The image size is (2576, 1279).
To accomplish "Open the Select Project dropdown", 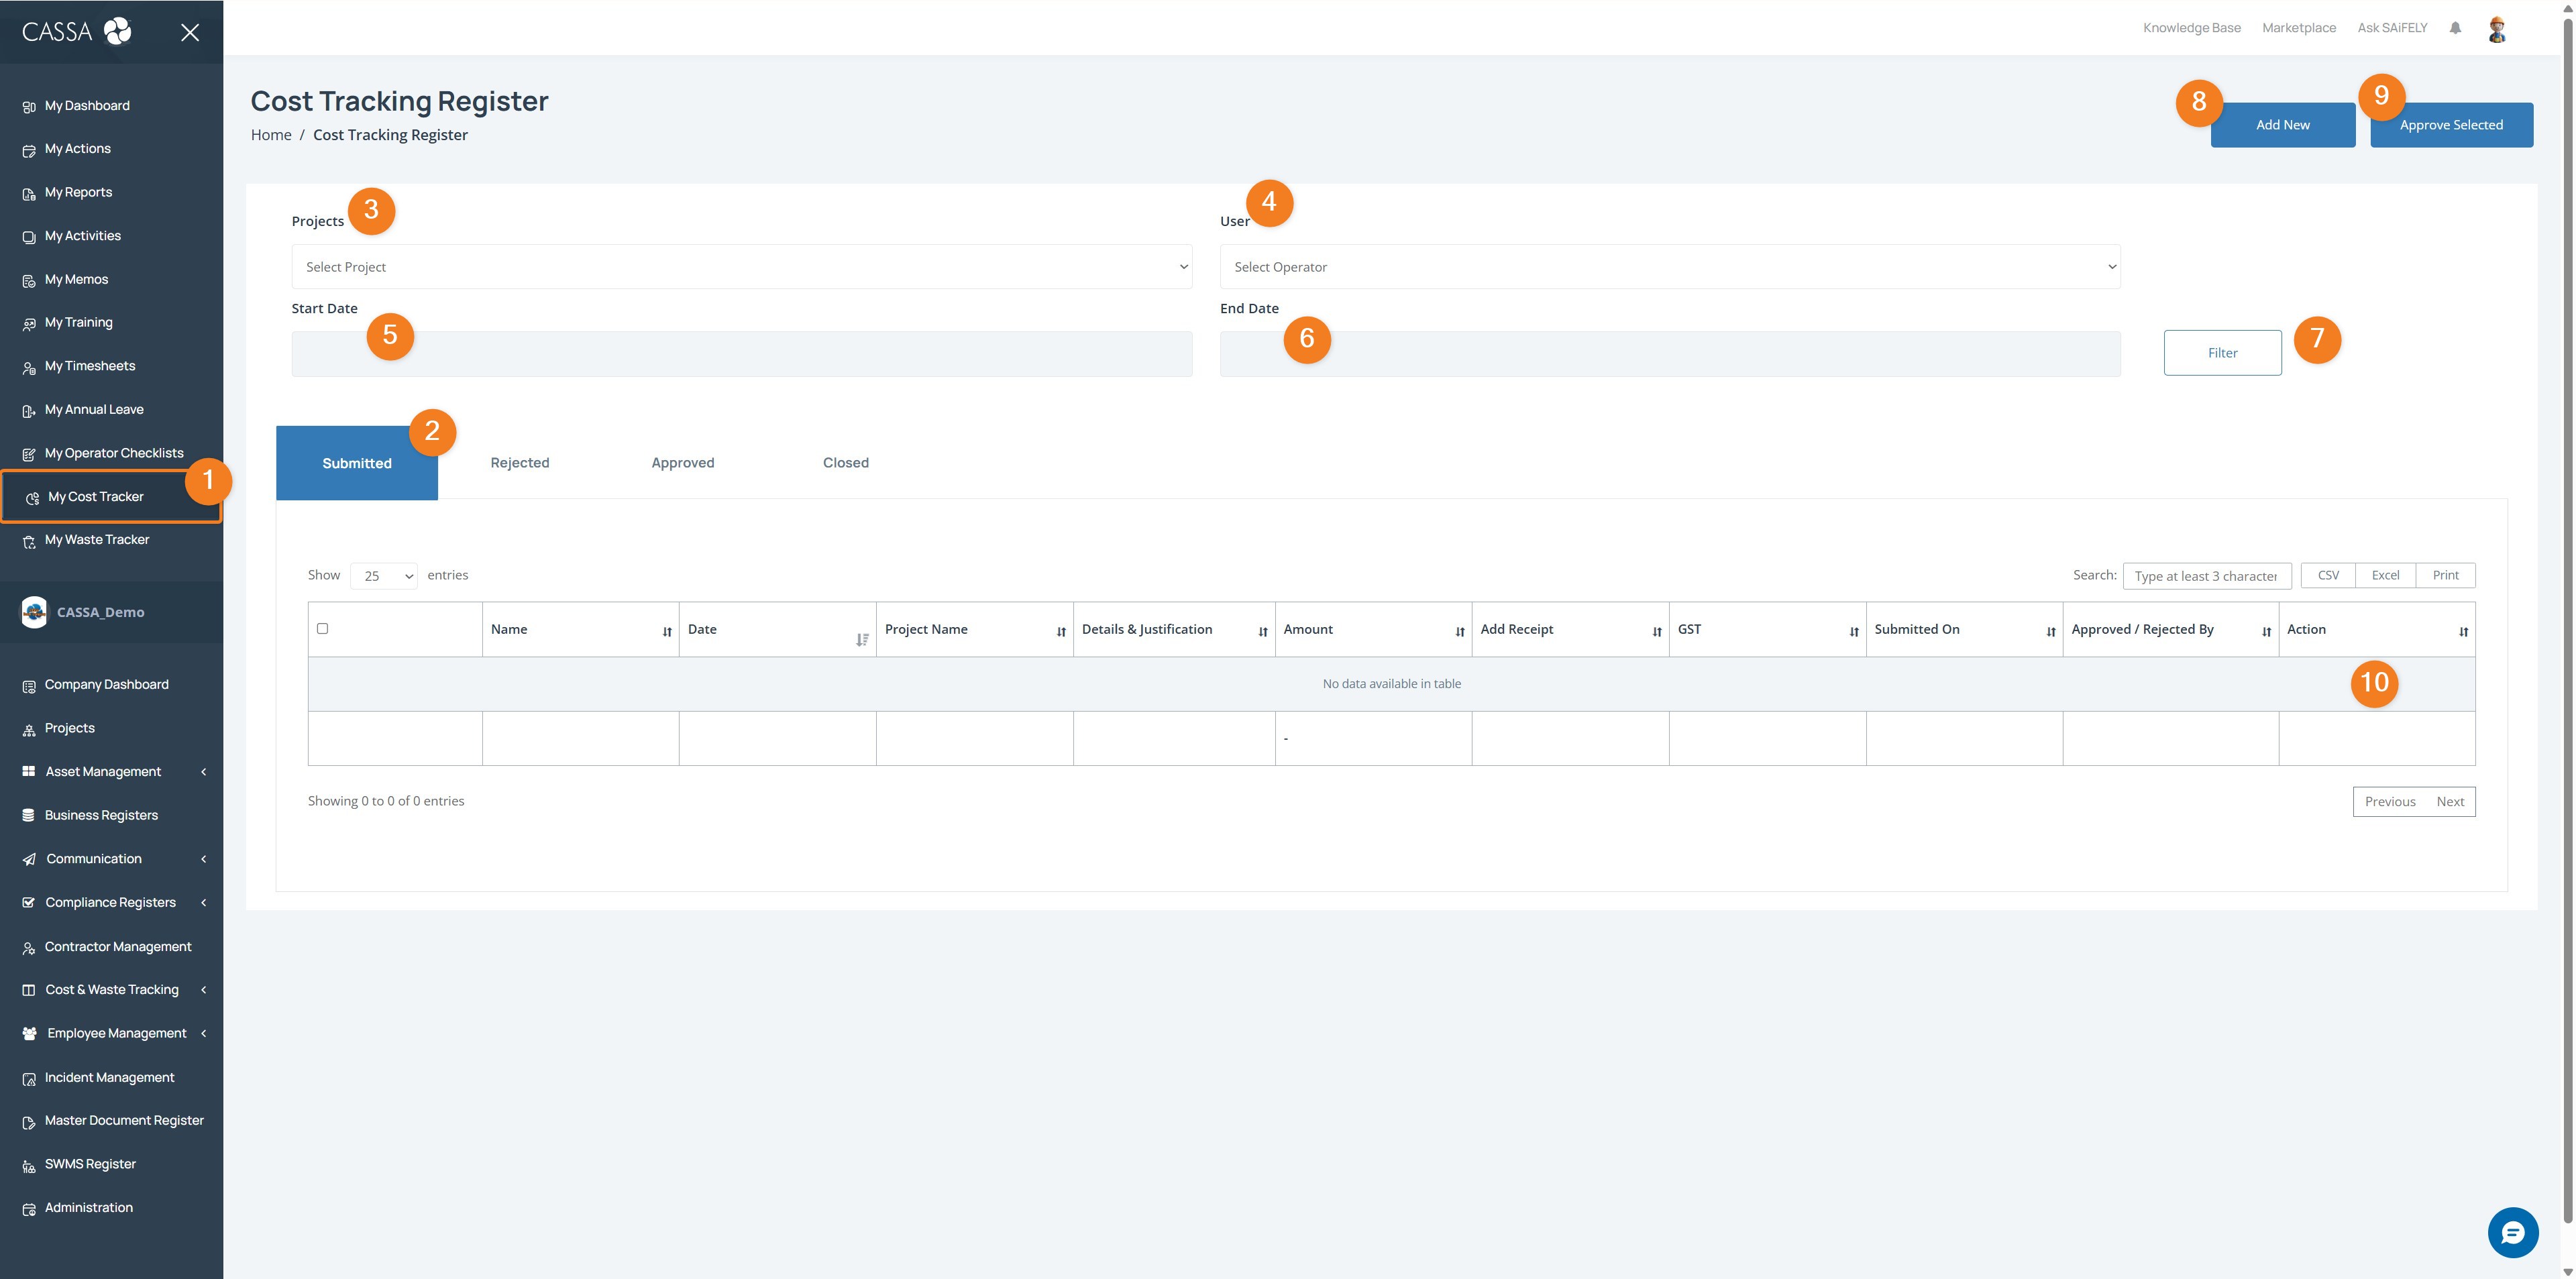I will click(x=741, y=266).
